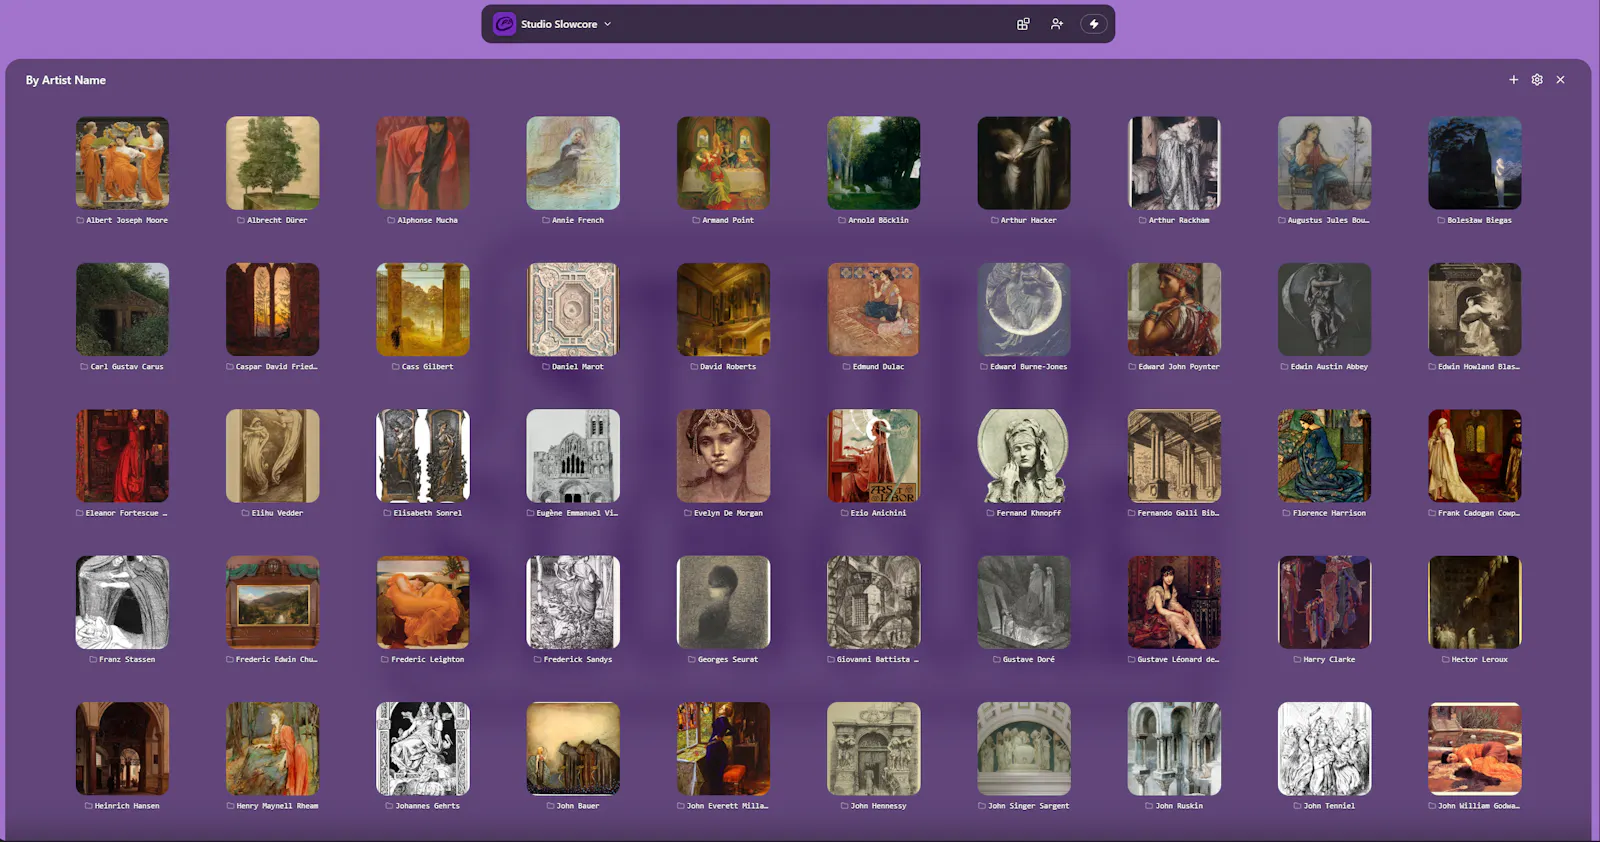Open the Alphonse Mucha folder thumbnail
The image size is (1600, 842).
(x=423, y=163)
